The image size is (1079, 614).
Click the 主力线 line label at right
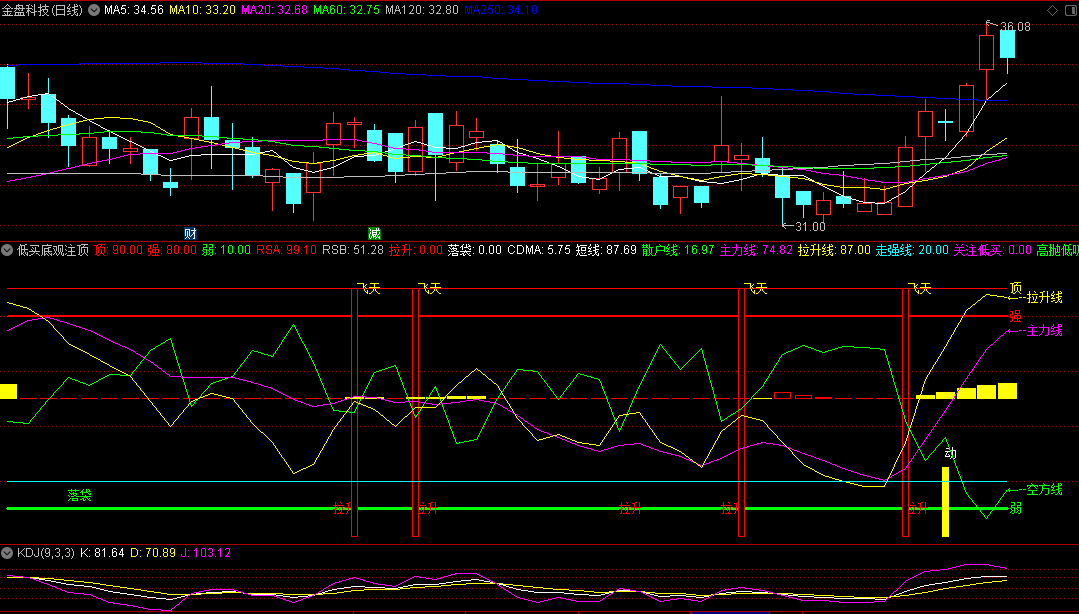[1045, 331]
